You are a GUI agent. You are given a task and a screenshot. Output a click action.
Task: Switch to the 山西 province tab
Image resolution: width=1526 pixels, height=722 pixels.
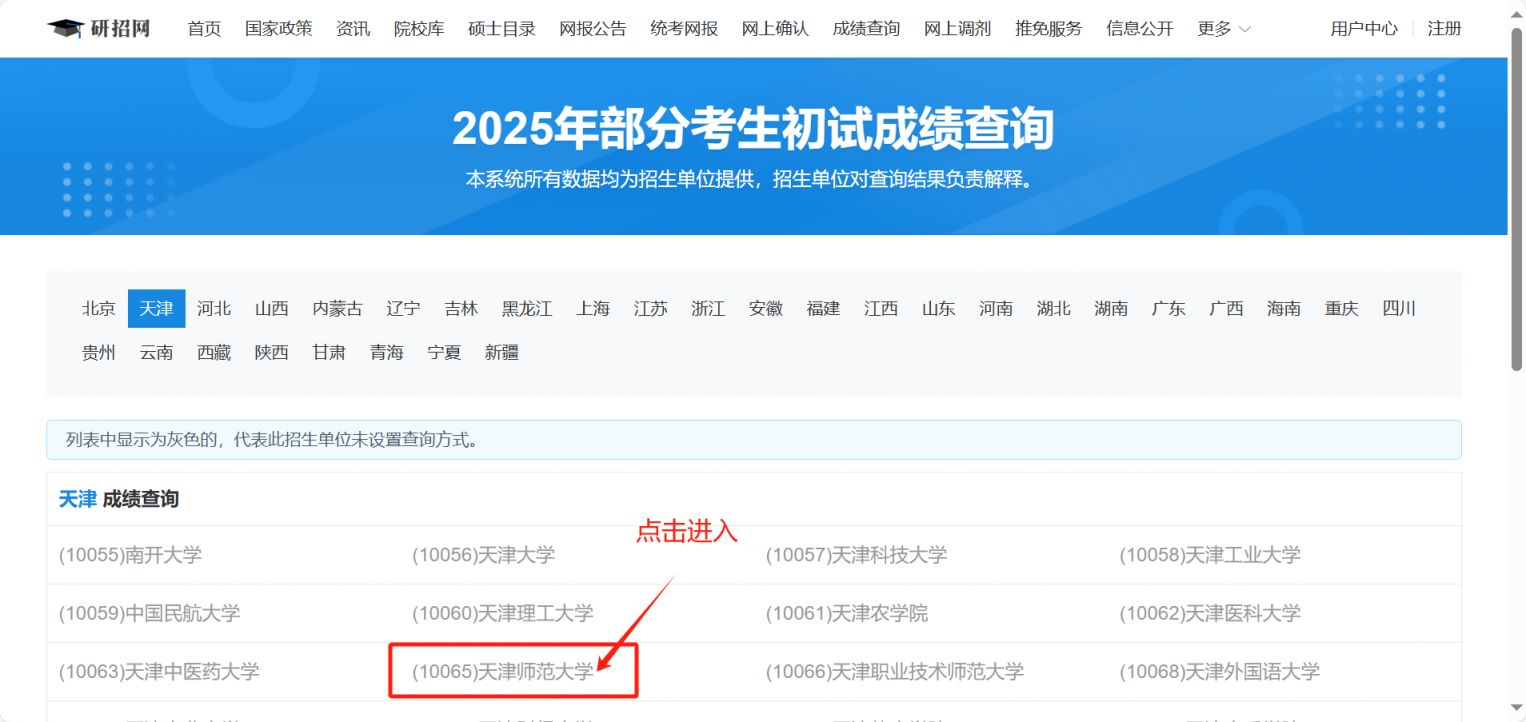[272, 309]
